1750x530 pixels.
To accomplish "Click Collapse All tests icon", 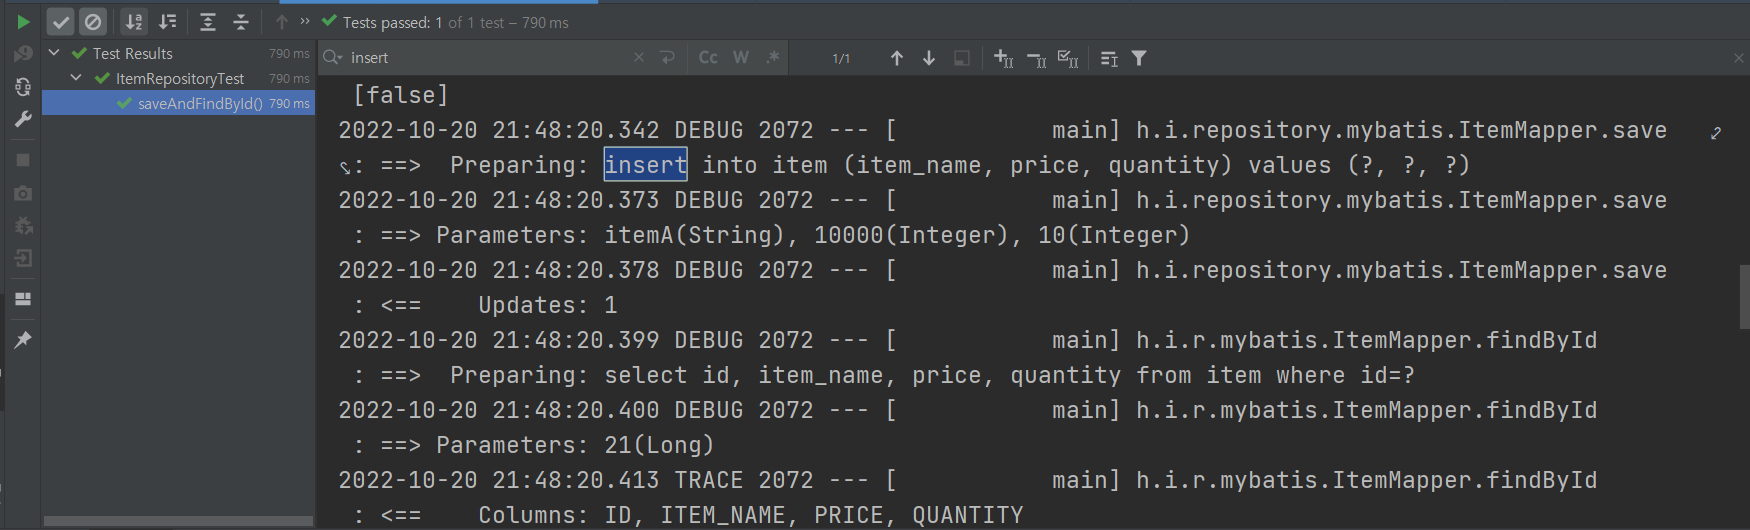I will (x=241, y=22).
